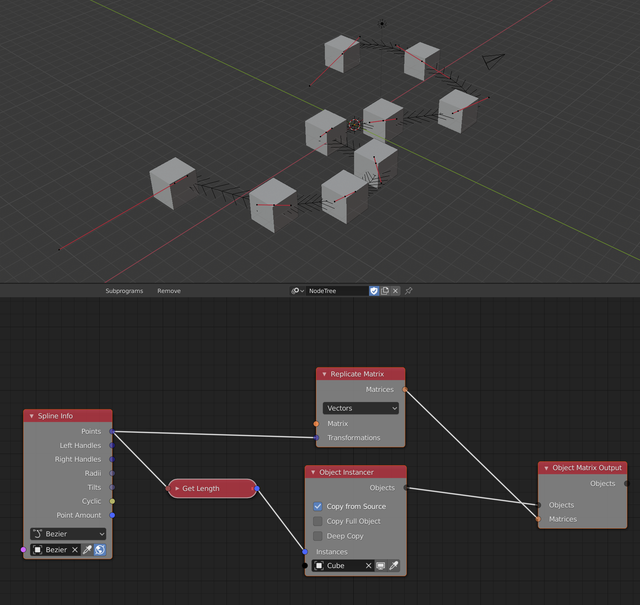The width and height of the screenshot is (640, 605).
Task: Toggle world space globe icon in Spline Info
Action: pyautogui.click(x=100, y=550)
